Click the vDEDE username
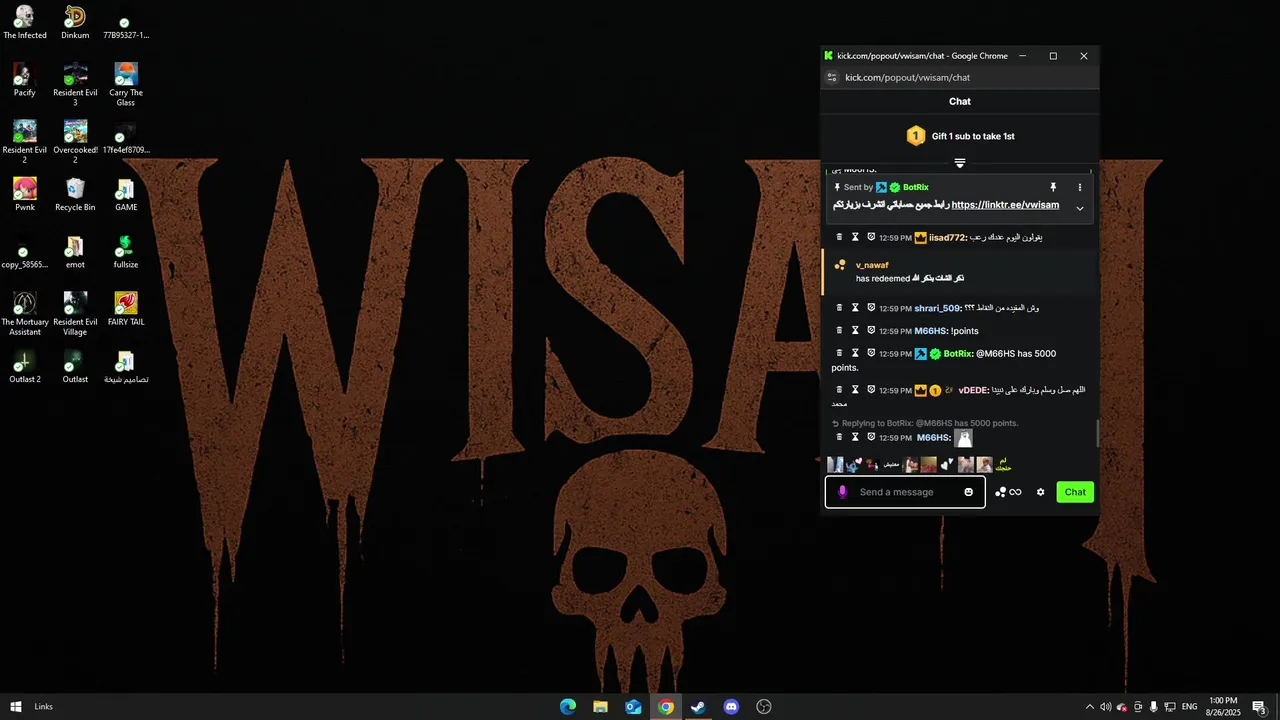Viewport: 1280px width, 720px height. tap(973, 390)
